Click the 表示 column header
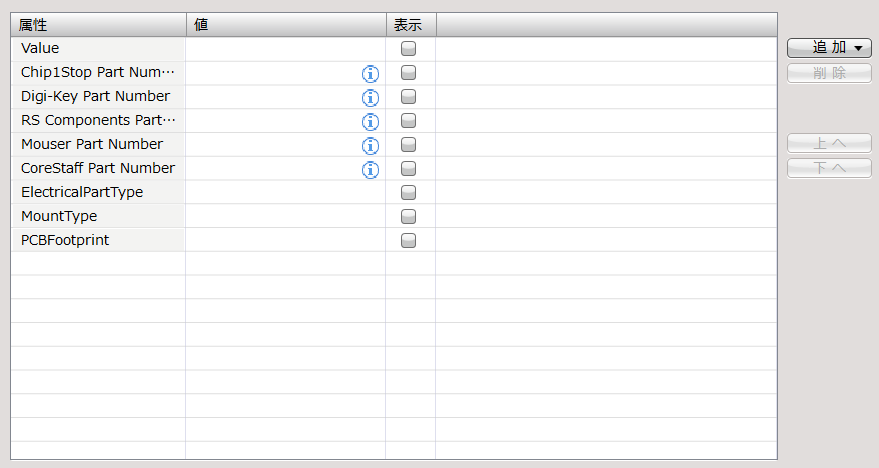879x468 pixels. (409, 24)
